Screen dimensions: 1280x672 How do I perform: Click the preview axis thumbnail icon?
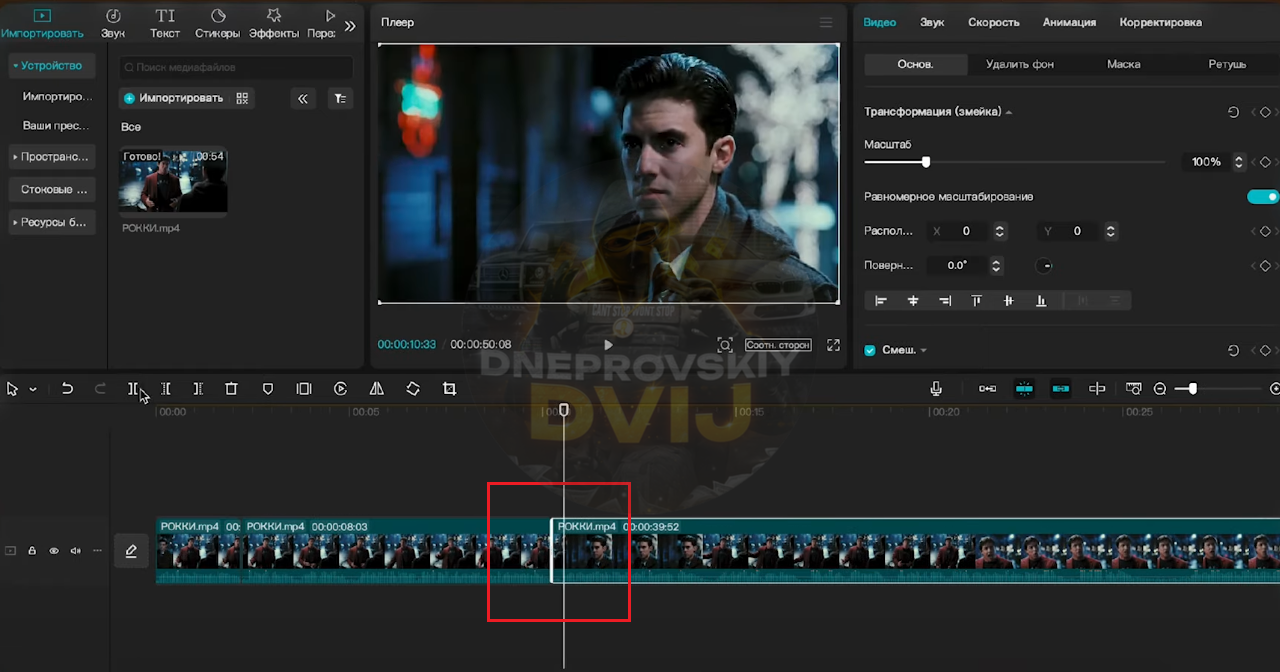[x=1133, y=389]
